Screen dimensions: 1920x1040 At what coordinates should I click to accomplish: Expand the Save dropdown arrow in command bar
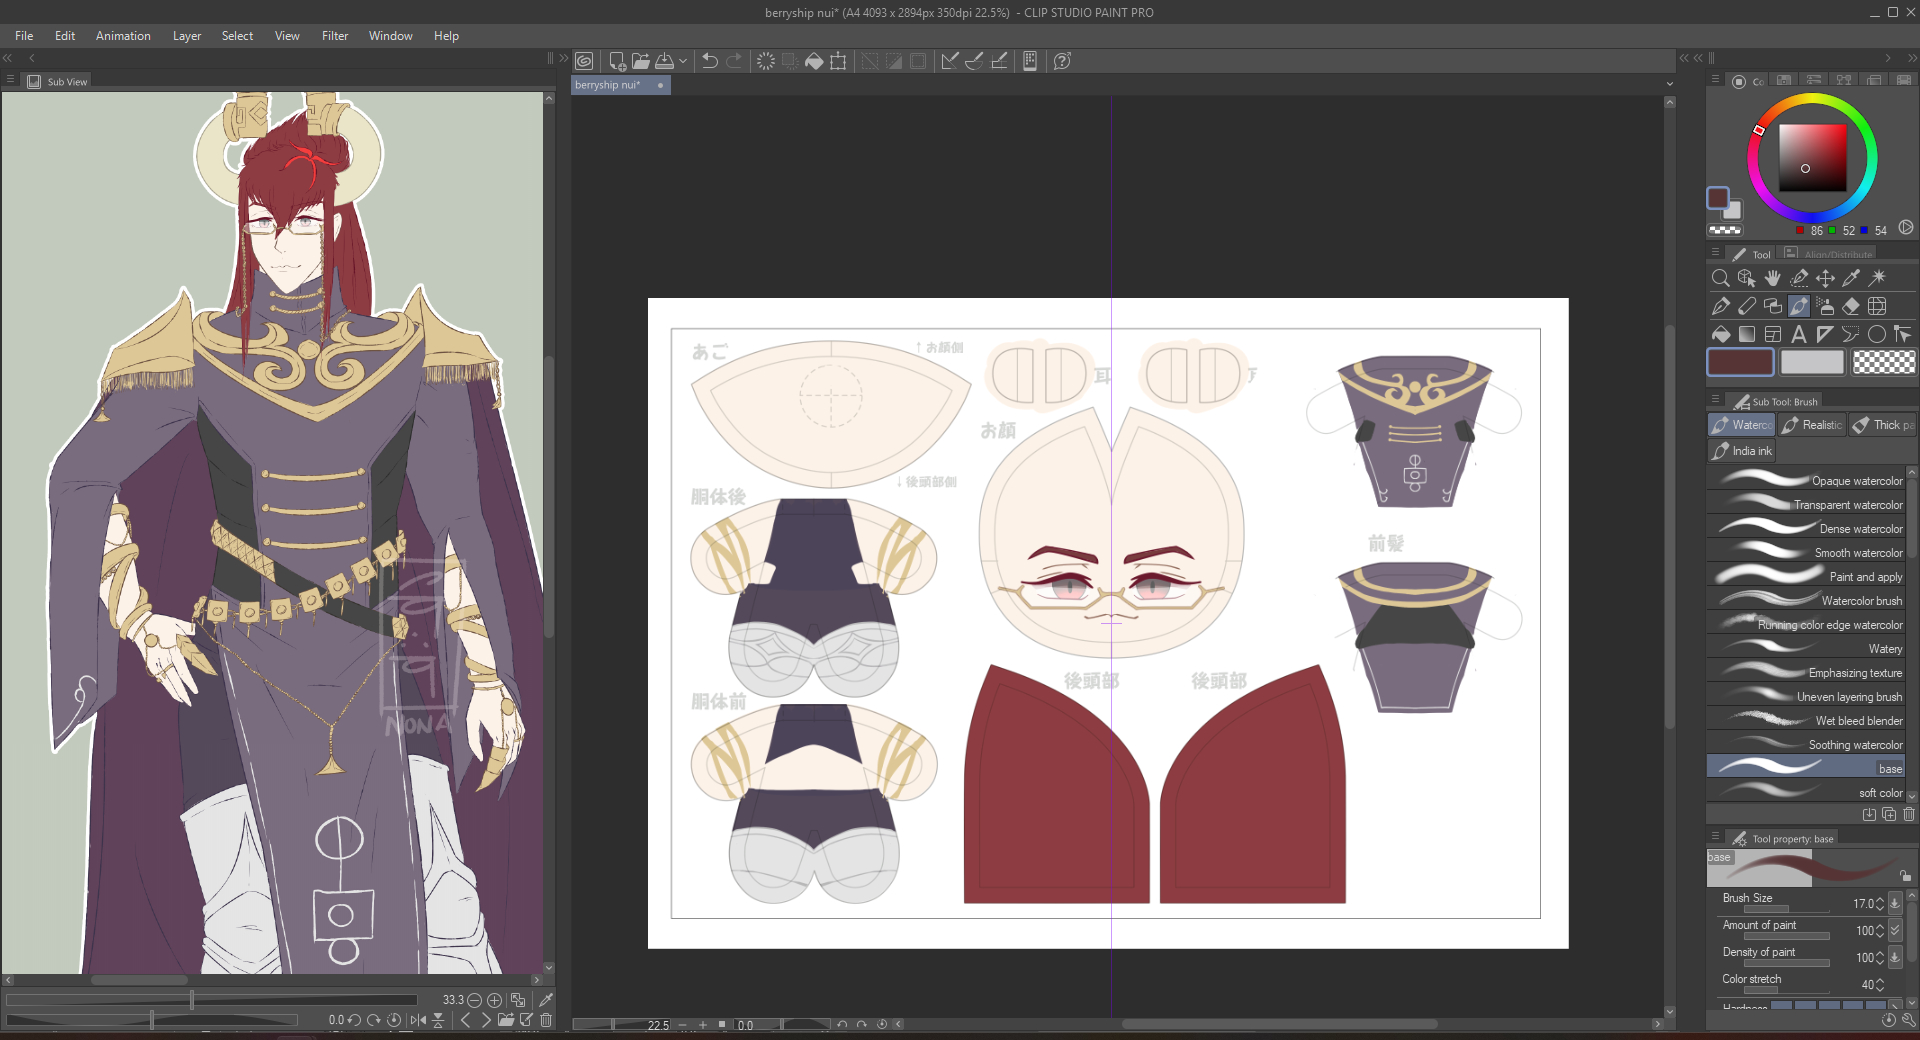(683, 61)
